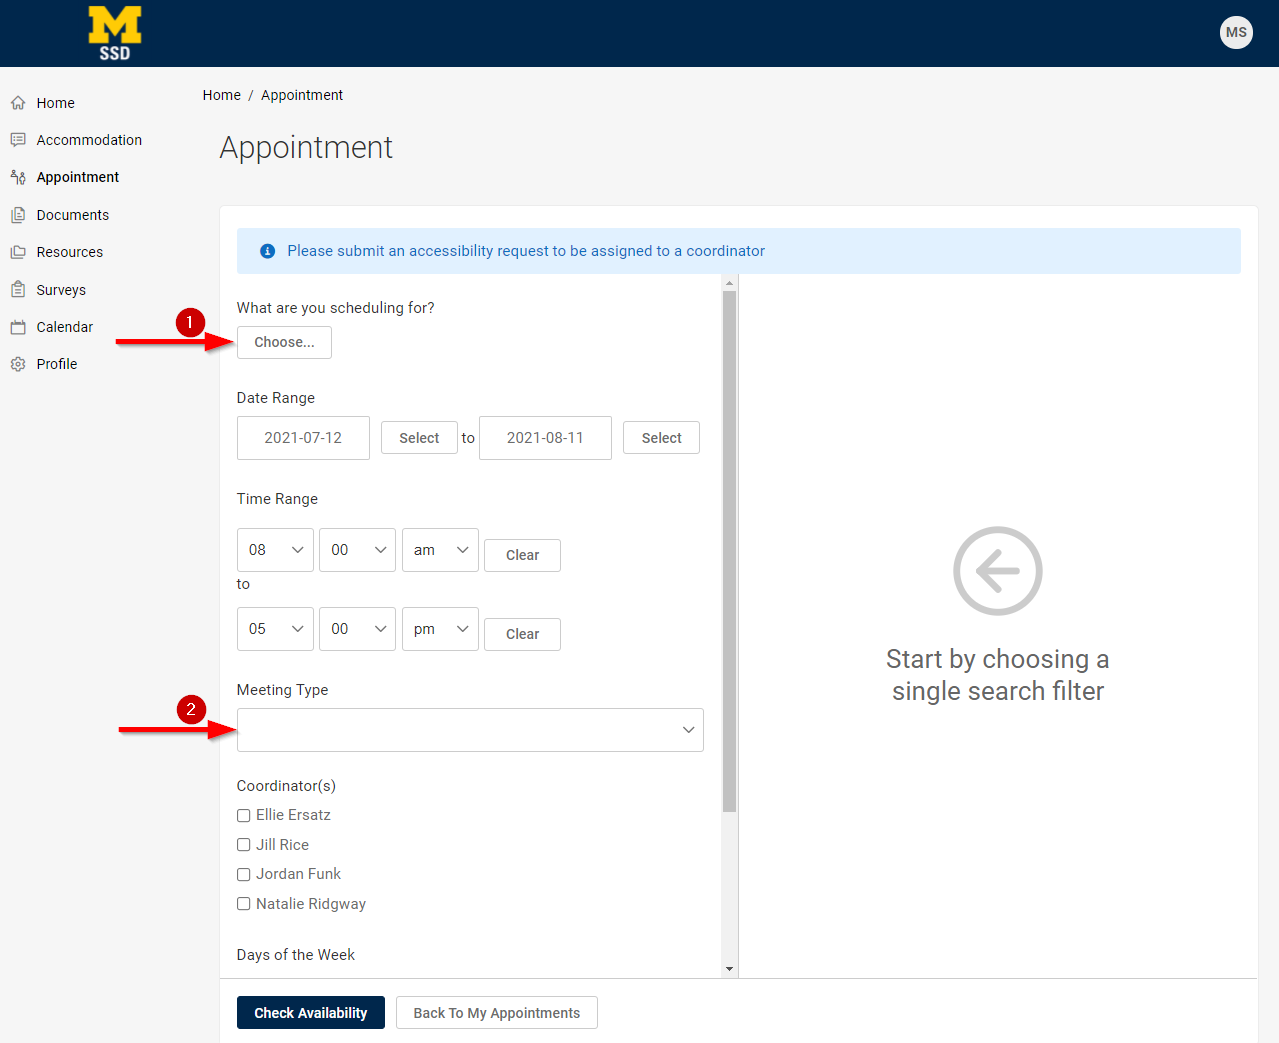Click the Profile gear icon
Viewport: 1279px width, 1043px height.
pyautogui.click(x=18, y=363)
